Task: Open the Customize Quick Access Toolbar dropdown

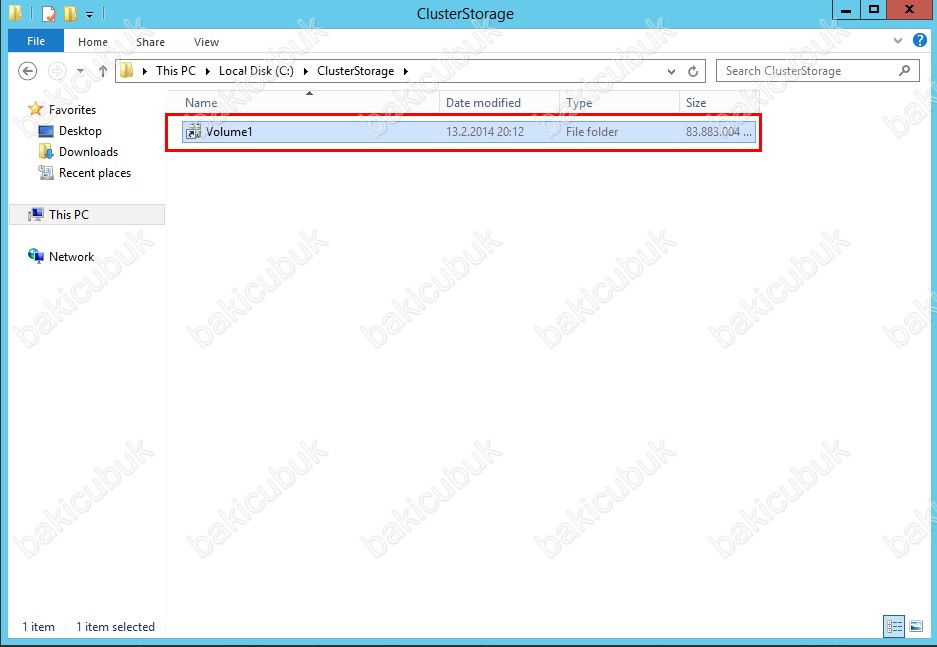Action: click(x=89, y=15)
